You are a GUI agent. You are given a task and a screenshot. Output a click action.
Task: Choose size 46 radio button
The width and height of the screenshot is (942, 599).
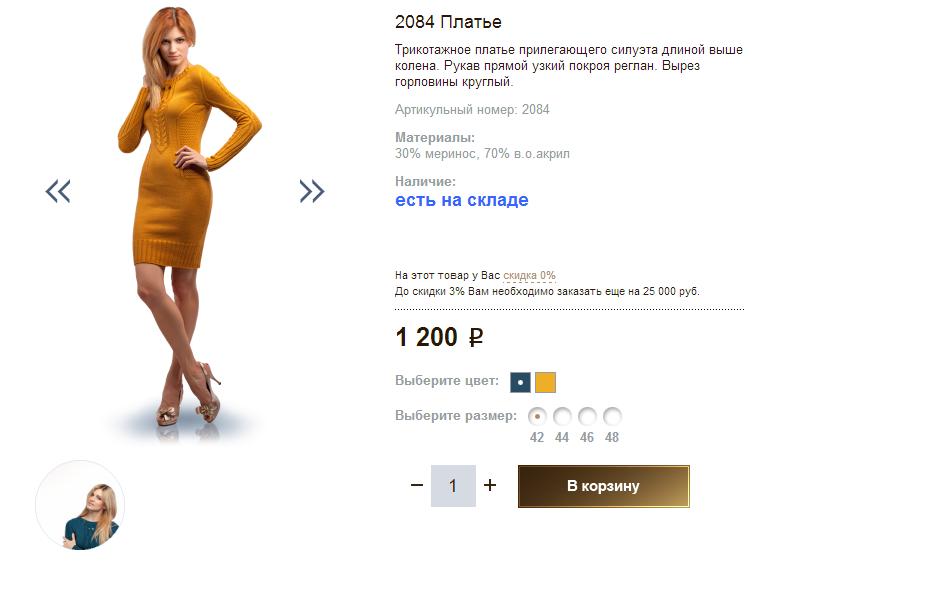587,416
